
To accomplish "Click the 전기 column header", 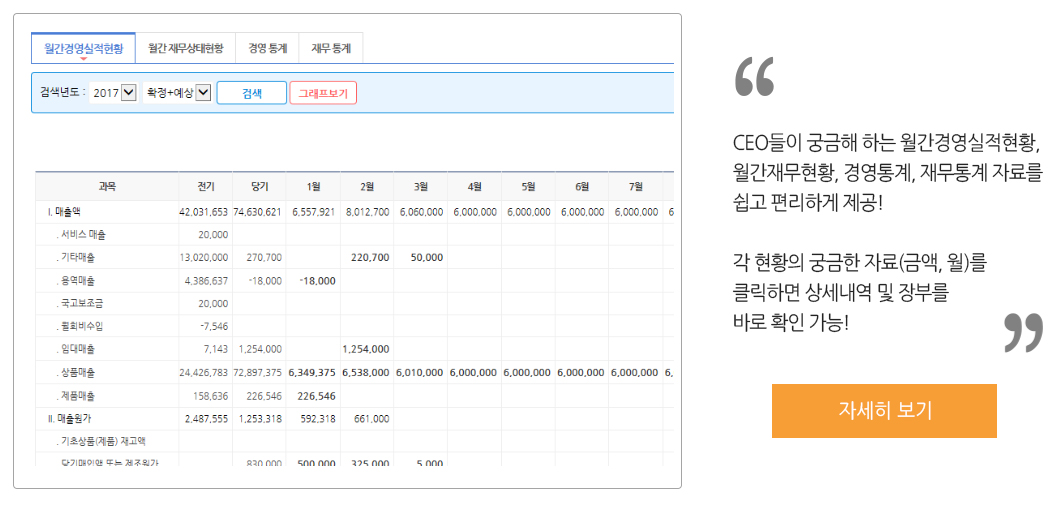I will coord(206,186).
